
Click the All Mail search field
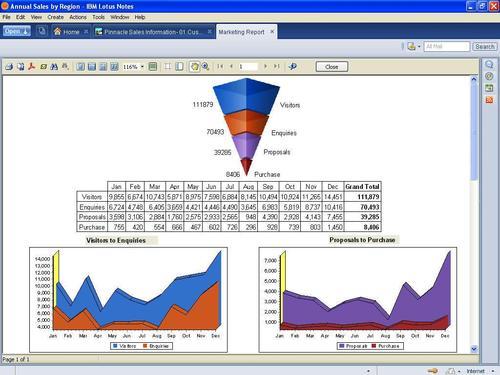447,47
